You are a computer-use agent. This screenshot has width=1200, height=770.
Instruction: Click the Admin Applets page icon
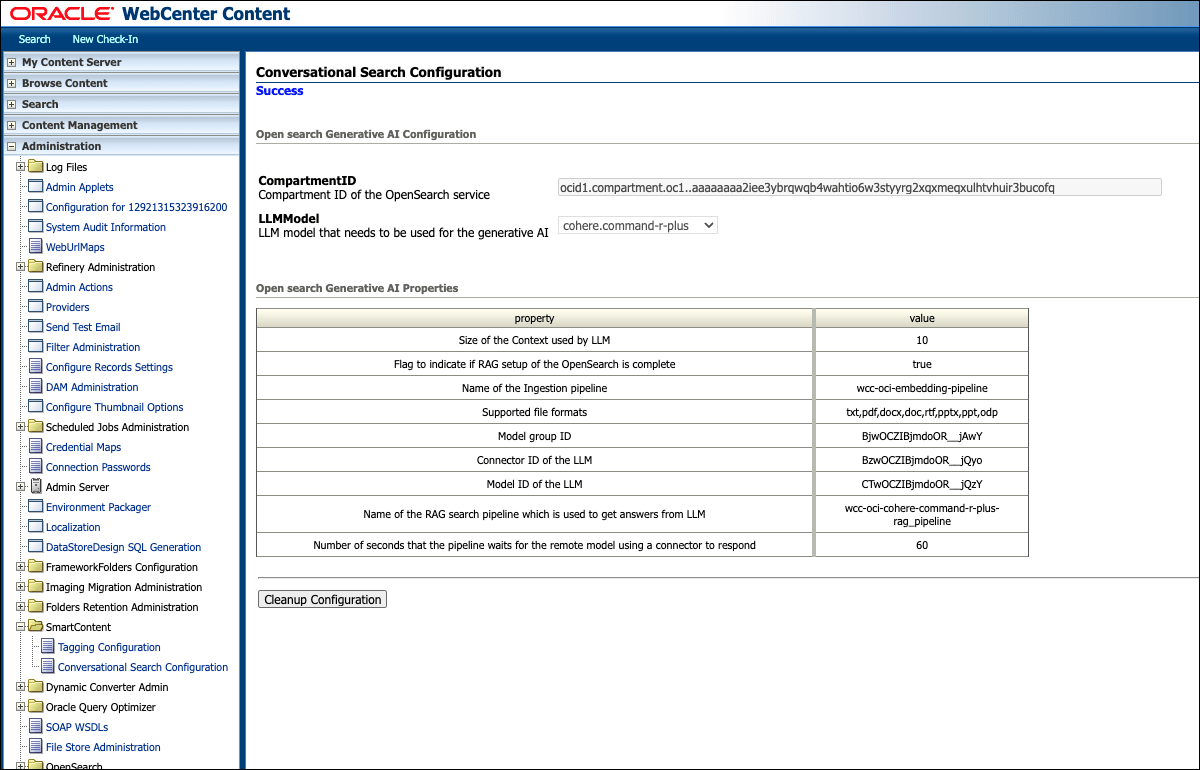coord(36,187)
